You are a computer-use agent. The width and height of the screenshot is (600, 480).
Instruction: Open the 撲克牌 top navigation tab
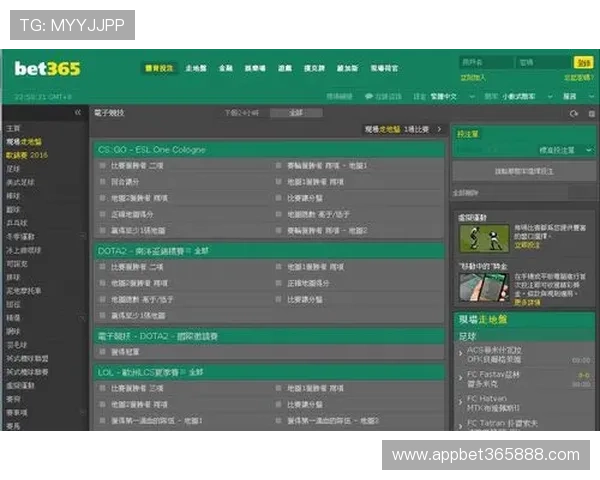tap(314, 68)
